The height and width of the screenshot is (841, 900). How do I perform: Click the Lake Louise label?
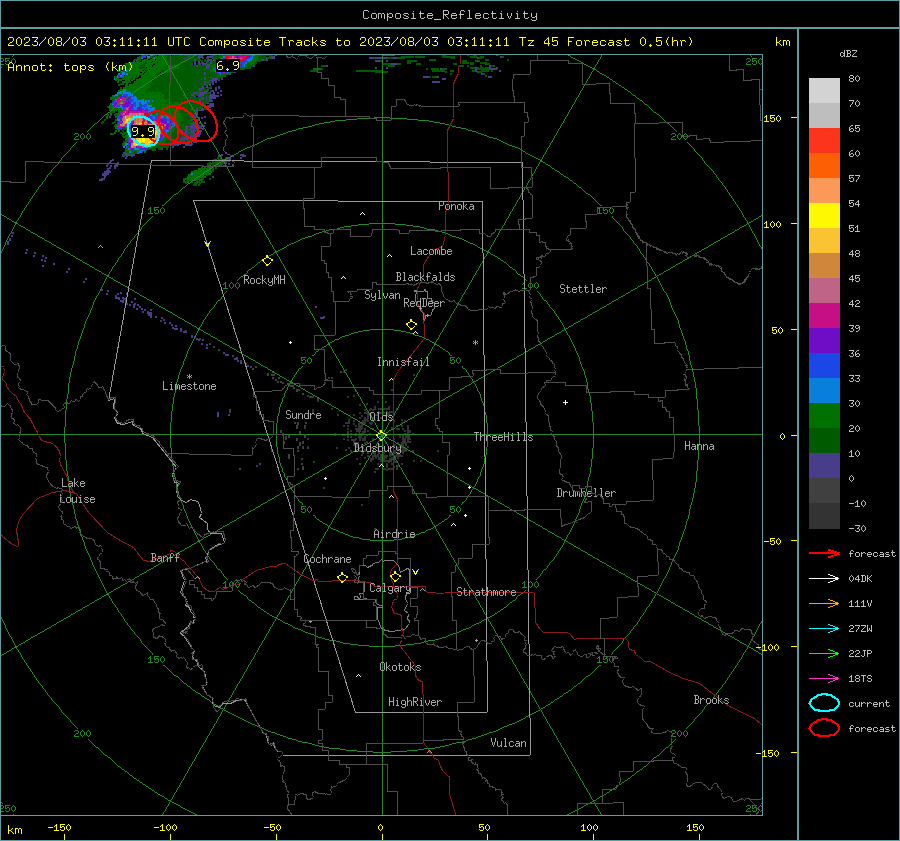pos(77,491)
